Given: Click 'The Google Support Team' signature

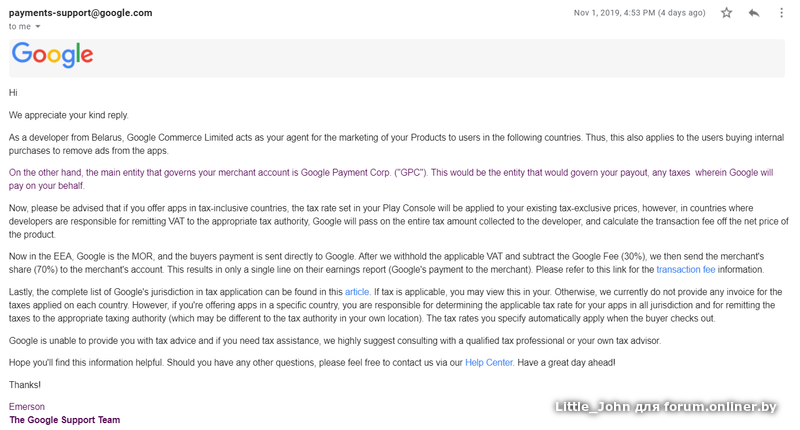Looking at the screenshot, I should (64, 420).
